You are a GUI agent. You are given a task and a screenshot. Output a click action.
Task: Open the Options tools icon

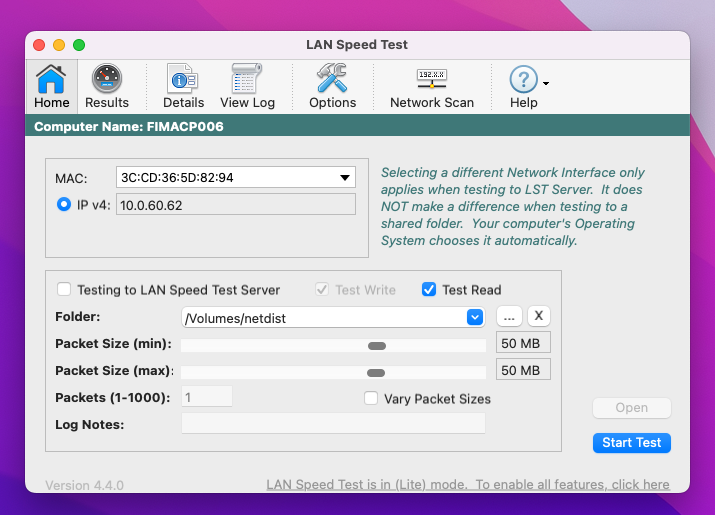pyautogui.click(x=332, y=87)
